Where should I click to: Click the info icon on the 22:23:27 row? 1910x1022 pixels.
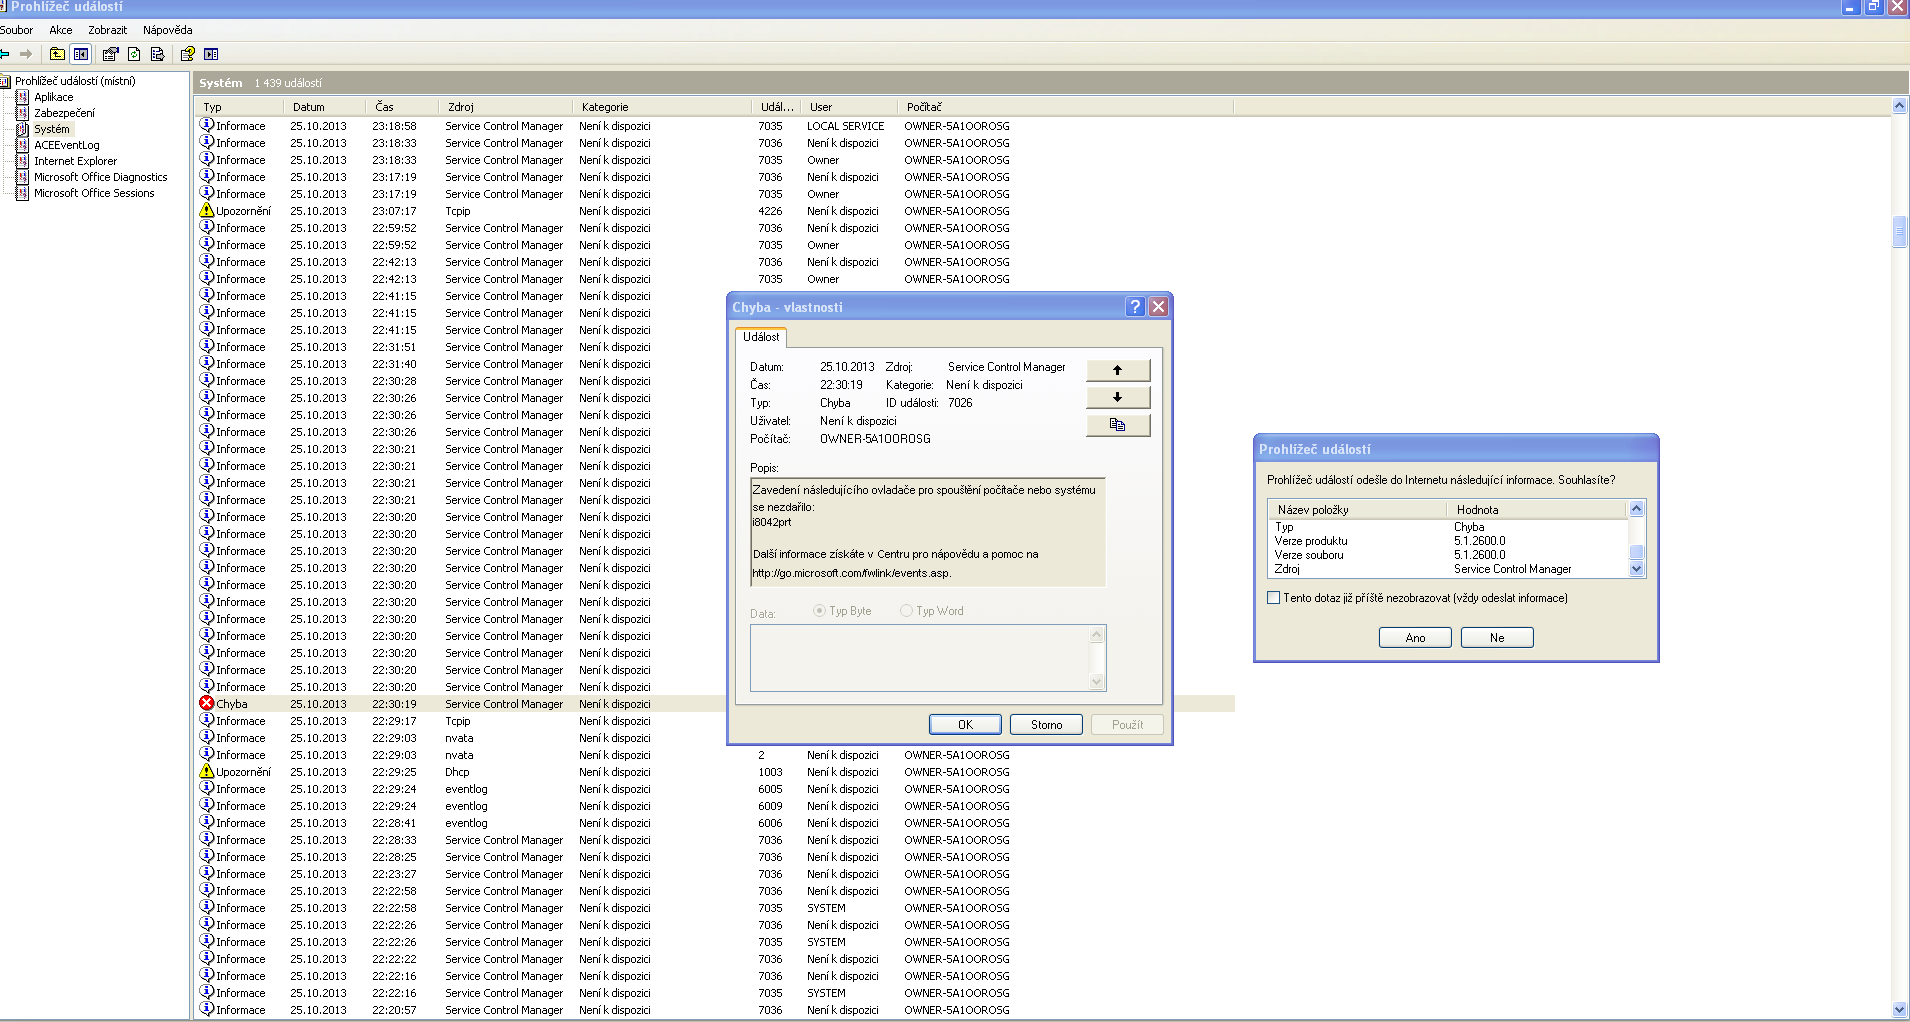207,873
